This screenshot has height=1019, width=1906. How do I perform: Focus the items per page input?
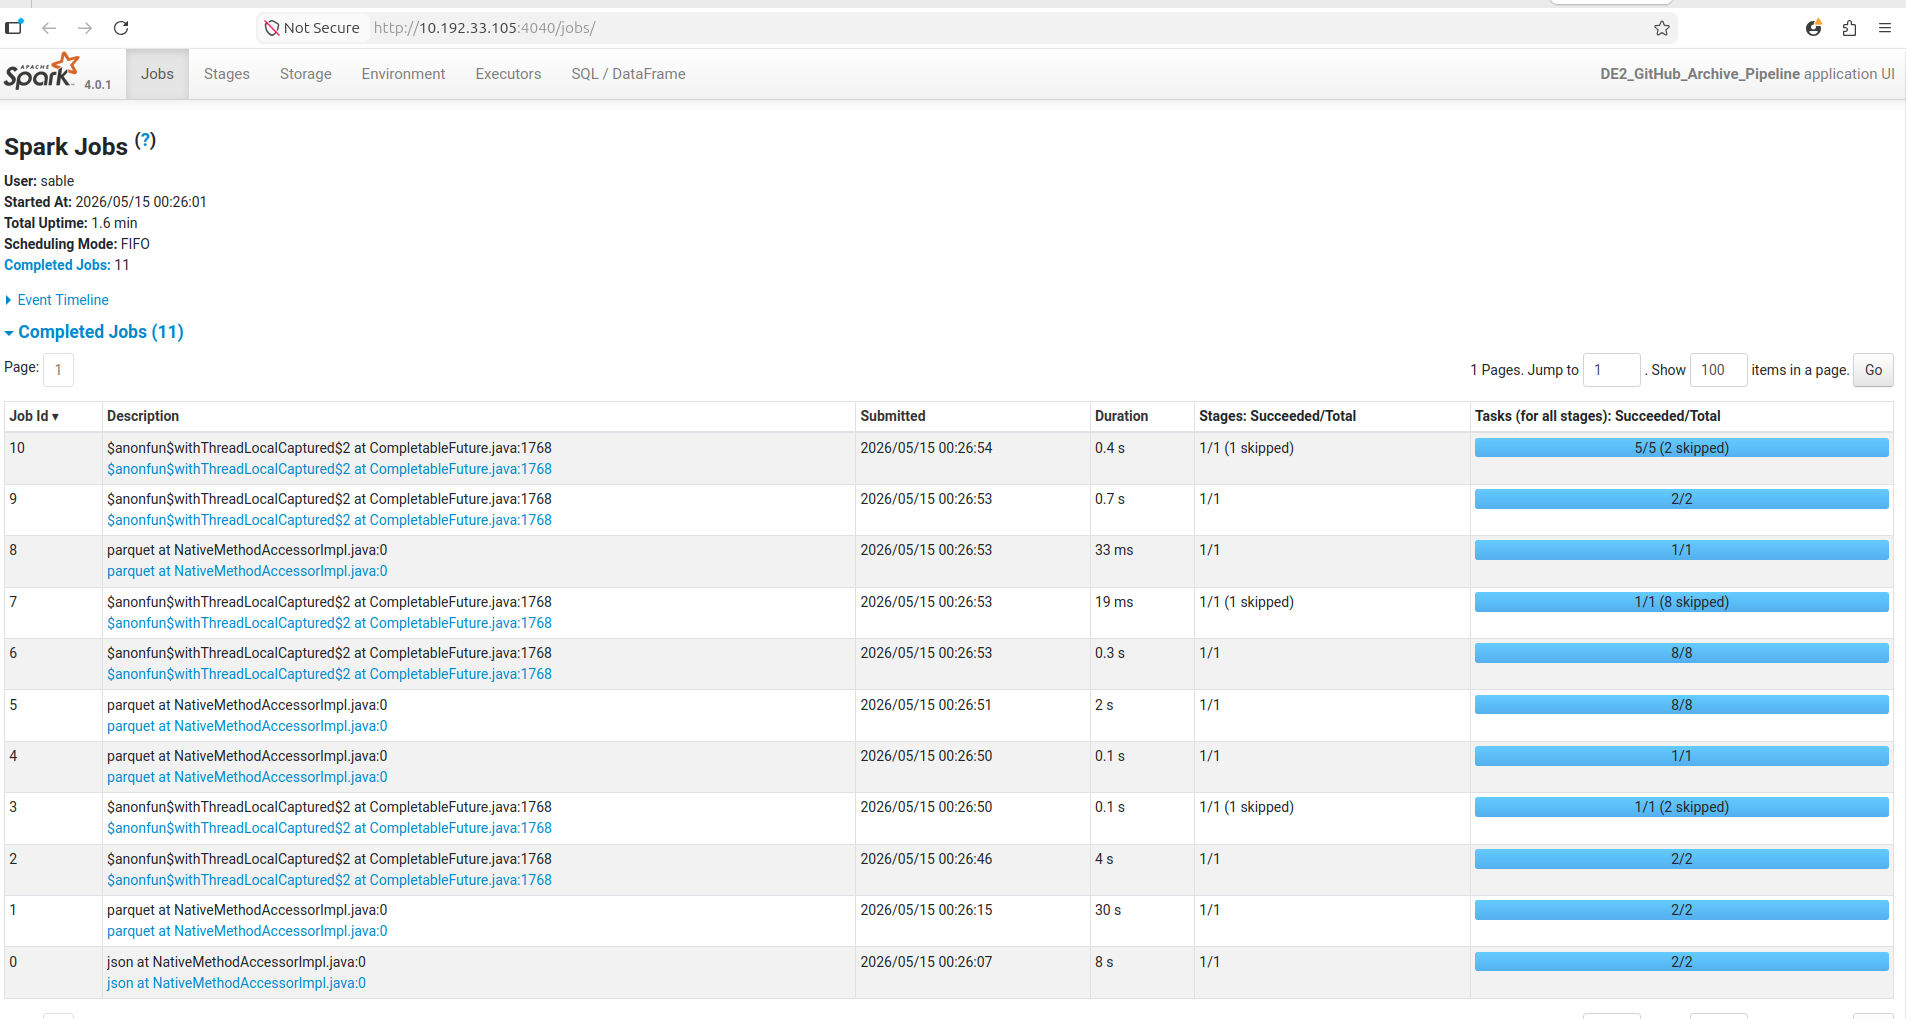1718,370
